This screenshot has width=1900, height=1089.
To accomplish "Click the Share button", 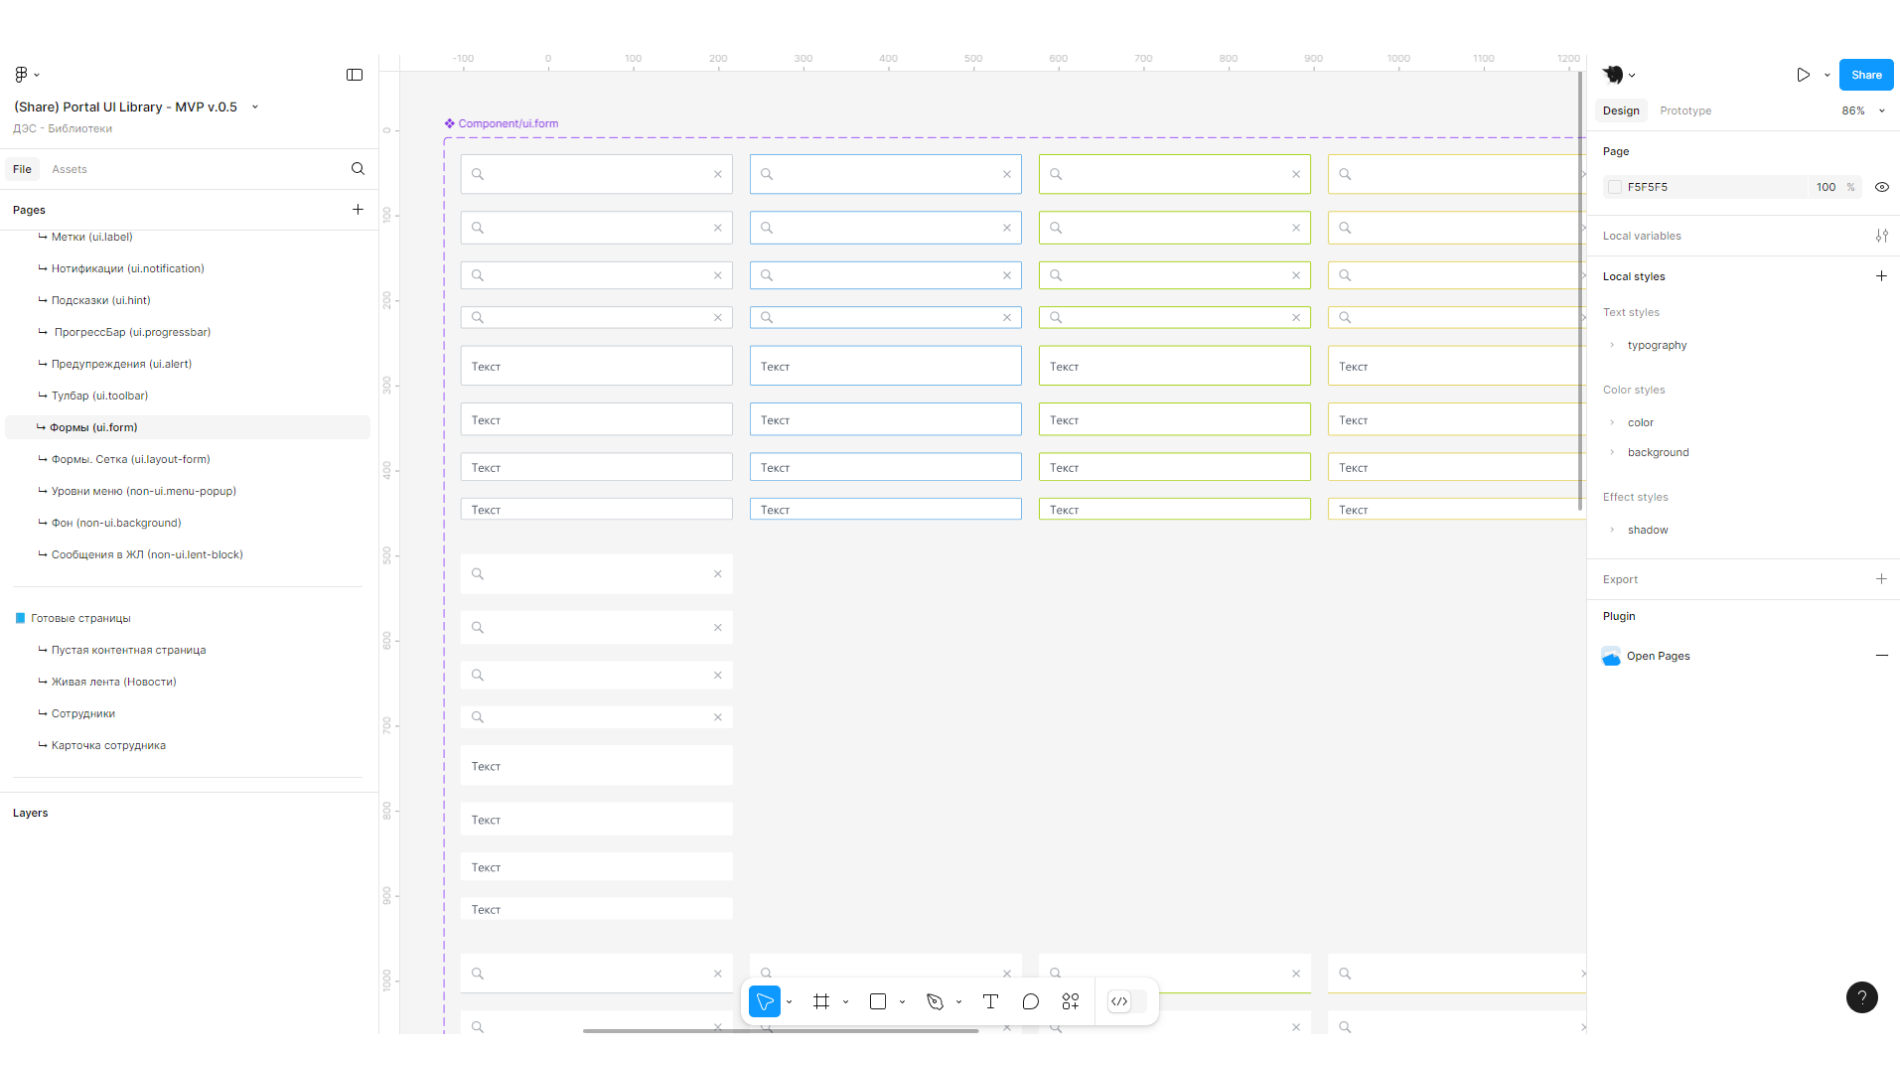I will 1866,75.
